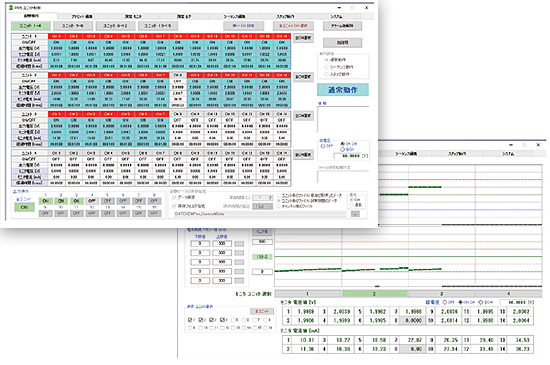This screenshot has width=550, height=365.
Task: Toggle unit 8 output OFF button
Action: (154, 201)
